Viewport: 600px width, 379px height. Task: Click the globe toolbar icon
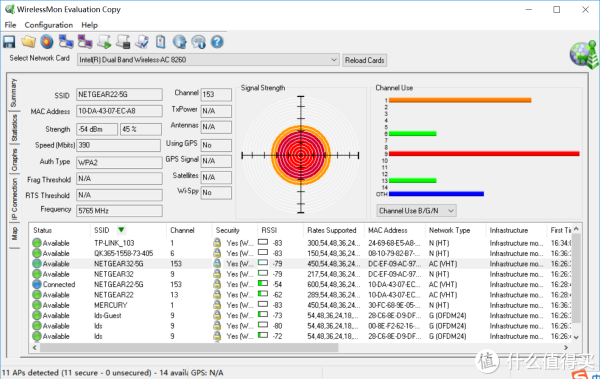click(179, 42)
